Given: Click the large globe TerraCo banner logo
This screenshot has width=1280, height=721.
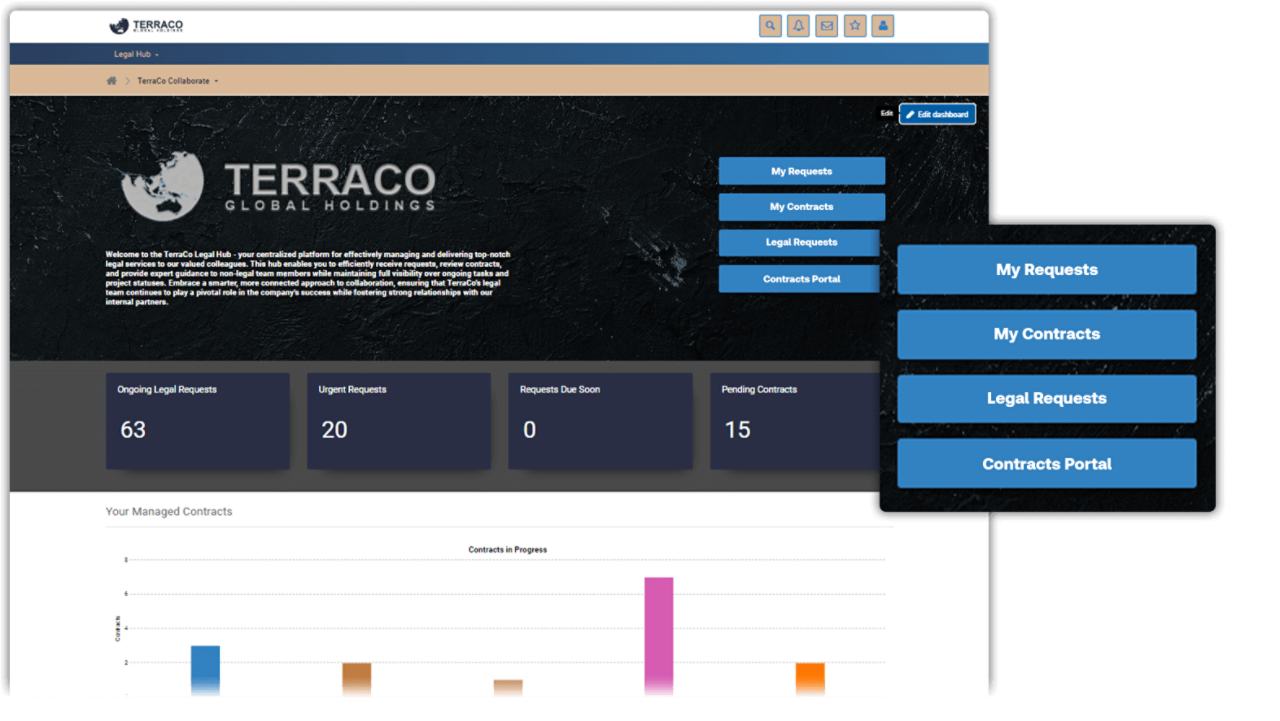Looking at the screenshot, I should point(278,186).
